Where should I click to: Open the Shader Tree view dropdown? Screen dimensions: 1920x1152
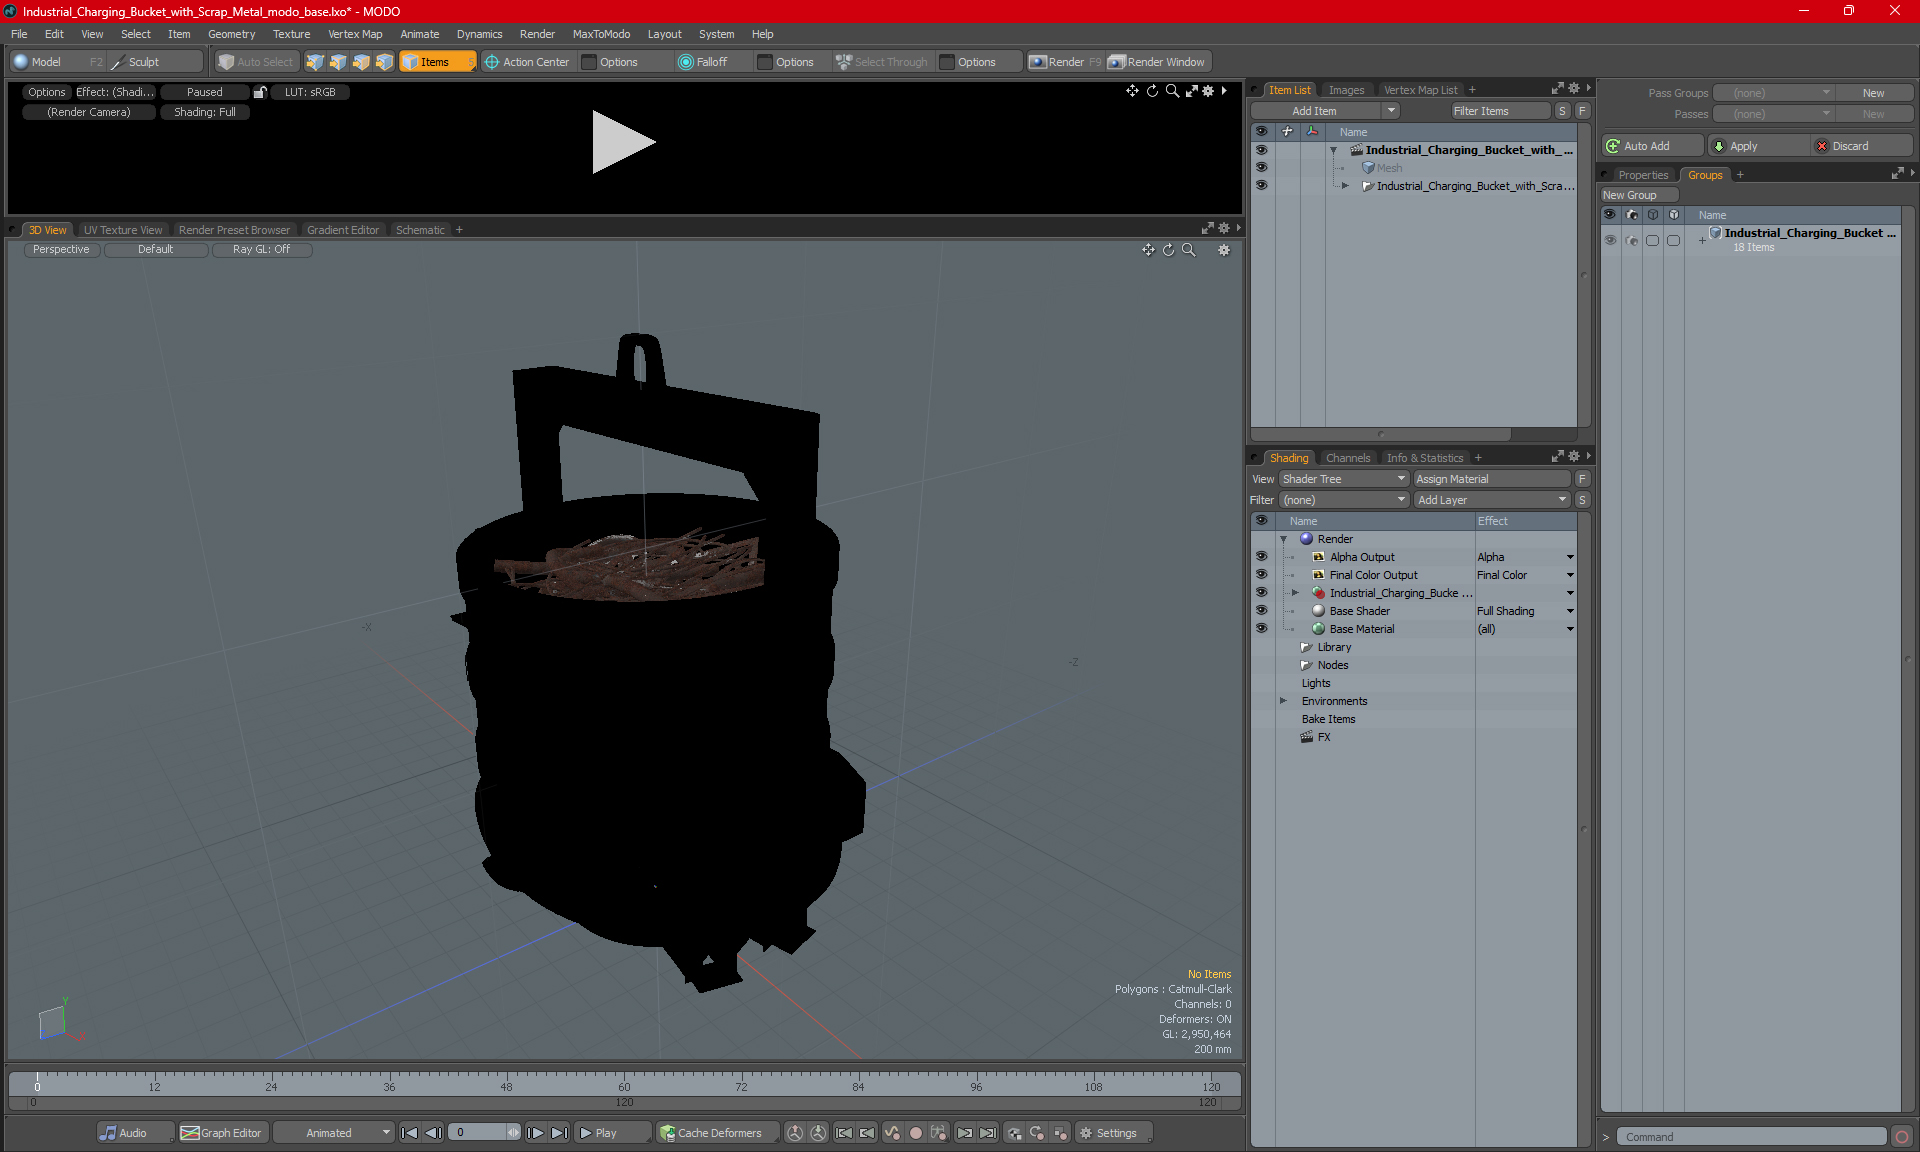(1343, 479)
